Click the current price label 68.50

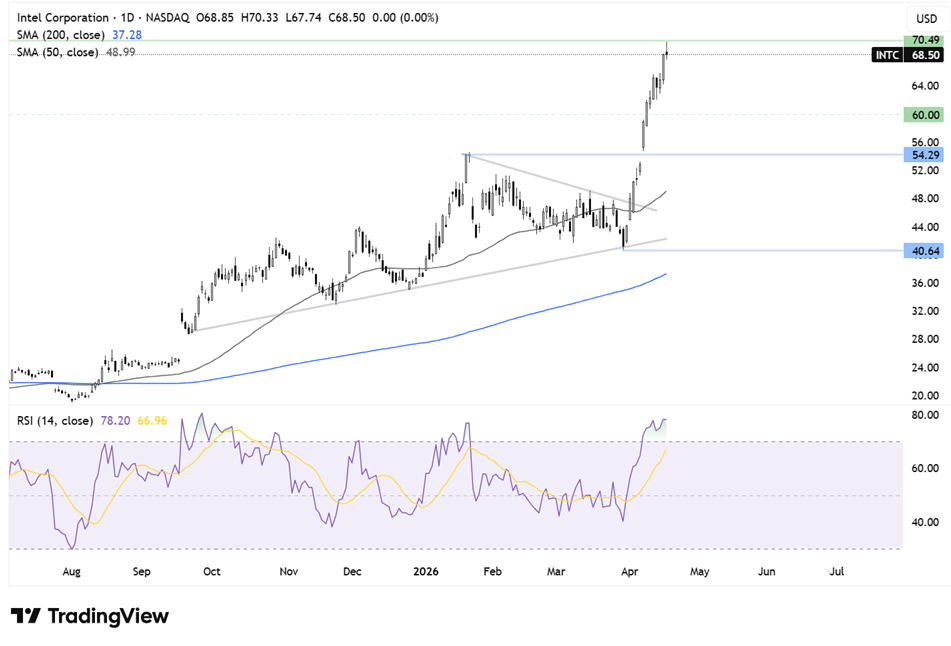(925, 55)
